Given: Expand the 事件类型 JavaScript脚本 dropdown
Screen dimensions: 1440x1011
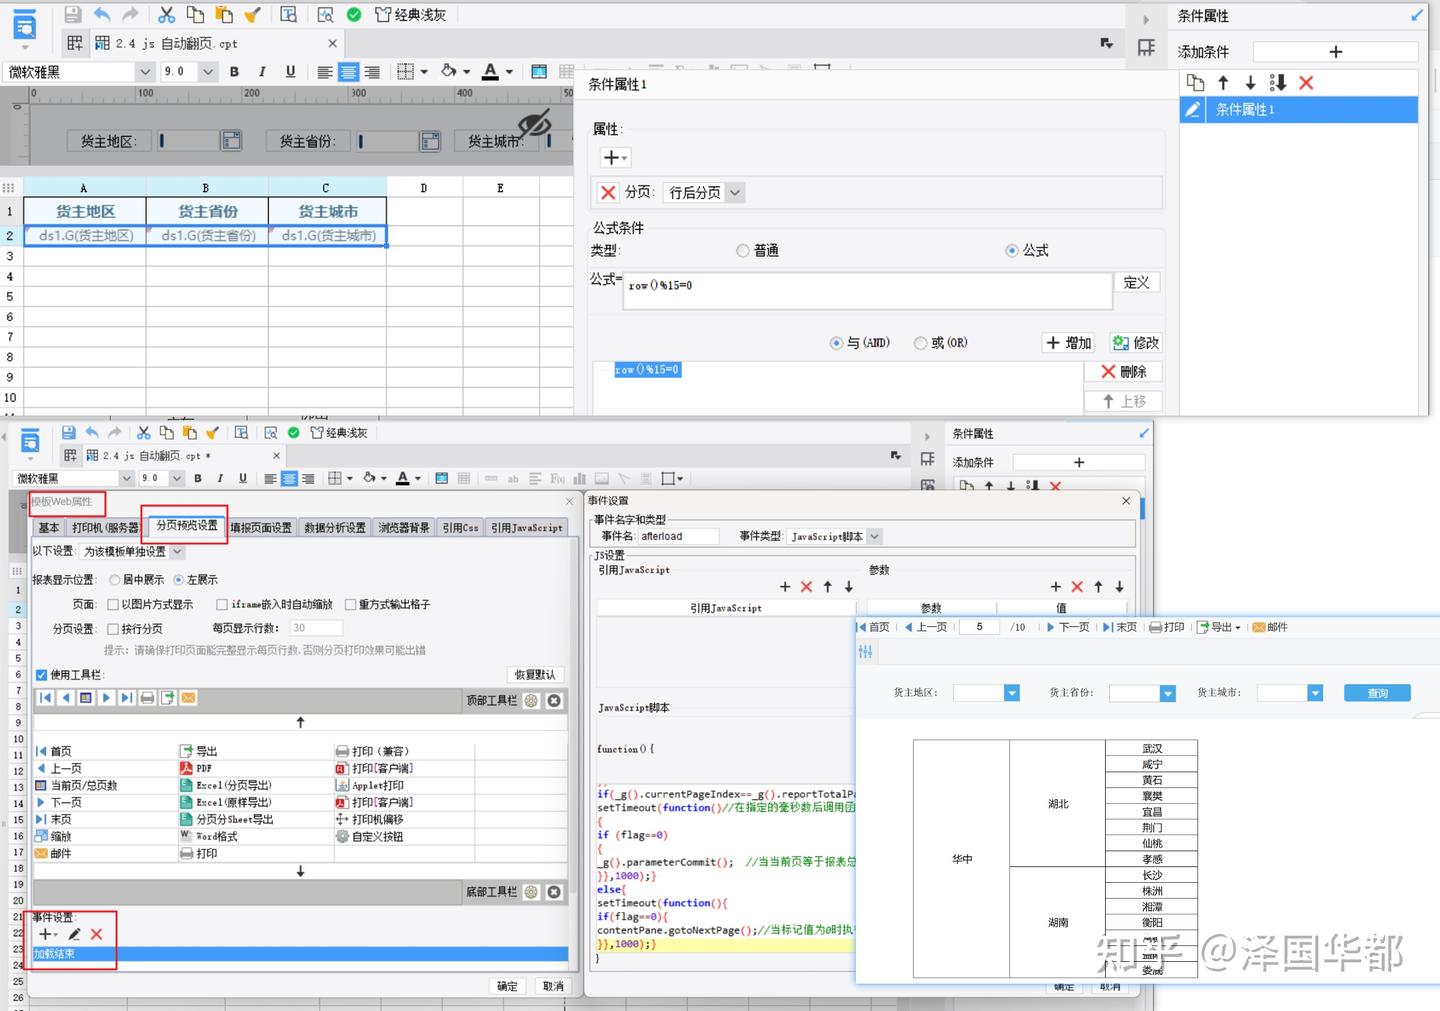Looking at the screenshot, I should pos(874,537).
